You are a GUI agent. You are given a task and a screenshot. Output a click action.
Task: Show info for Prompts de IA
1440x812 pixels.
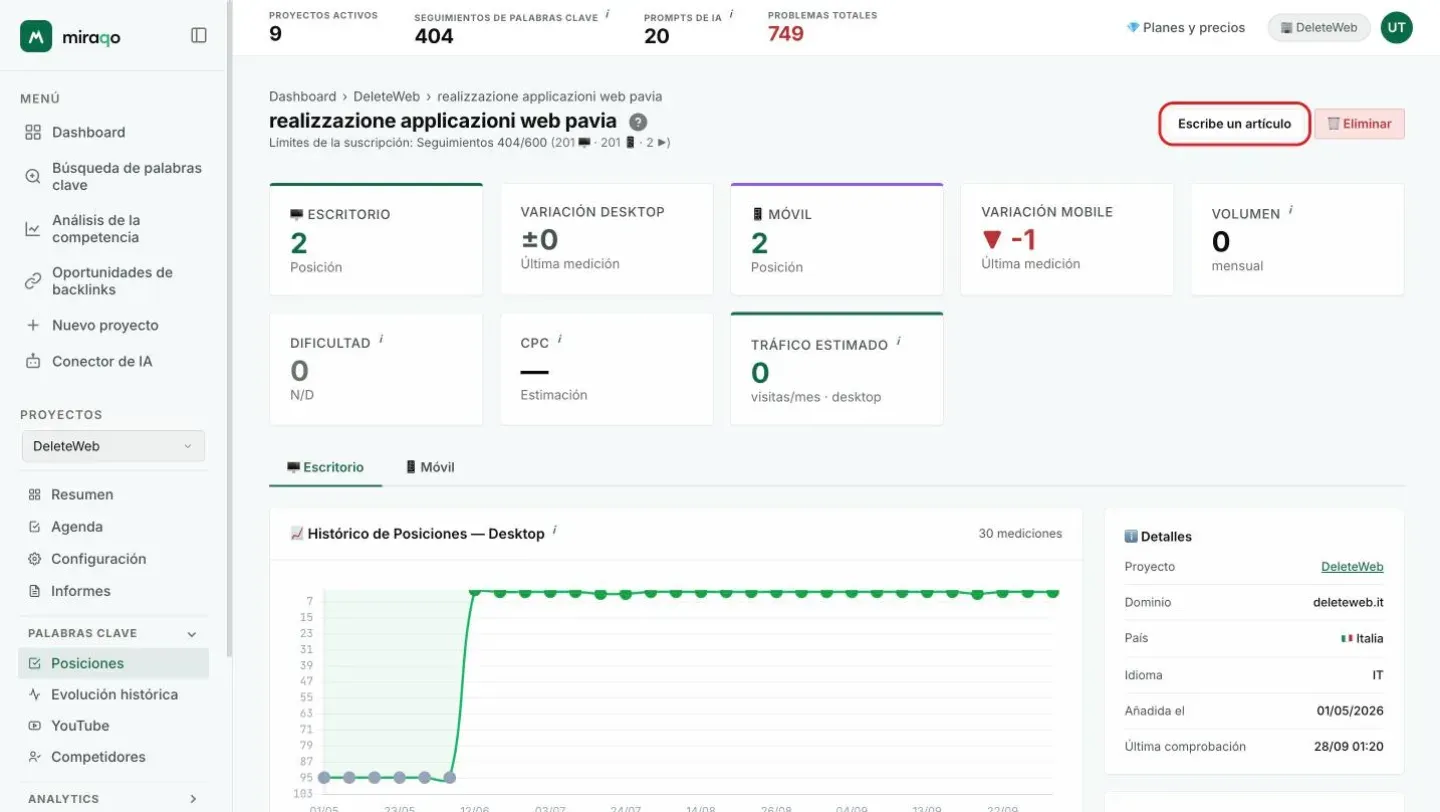pyautogui.click(x=731, y=14)
